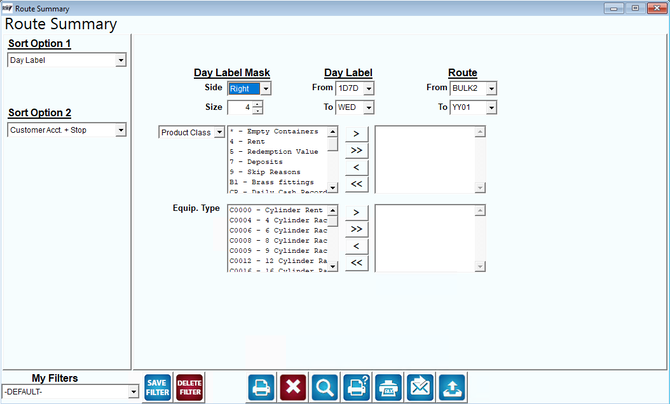Image resolution: width=670 pixels, height=404 pixels.
Task: Open the Day Label To dropdown
Action: [x=369, y=107]
